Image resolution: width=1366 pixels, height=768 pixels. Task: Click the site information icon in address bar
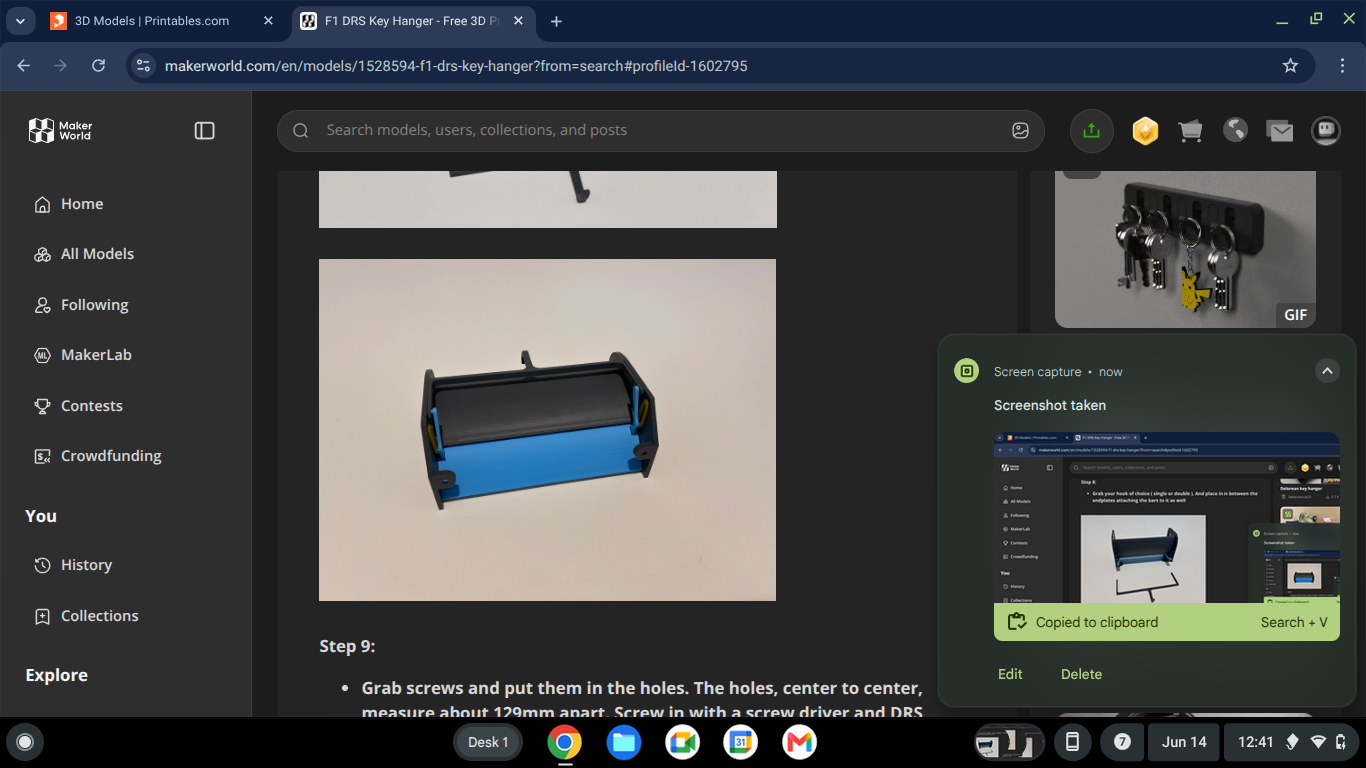(x=143, y=66)
